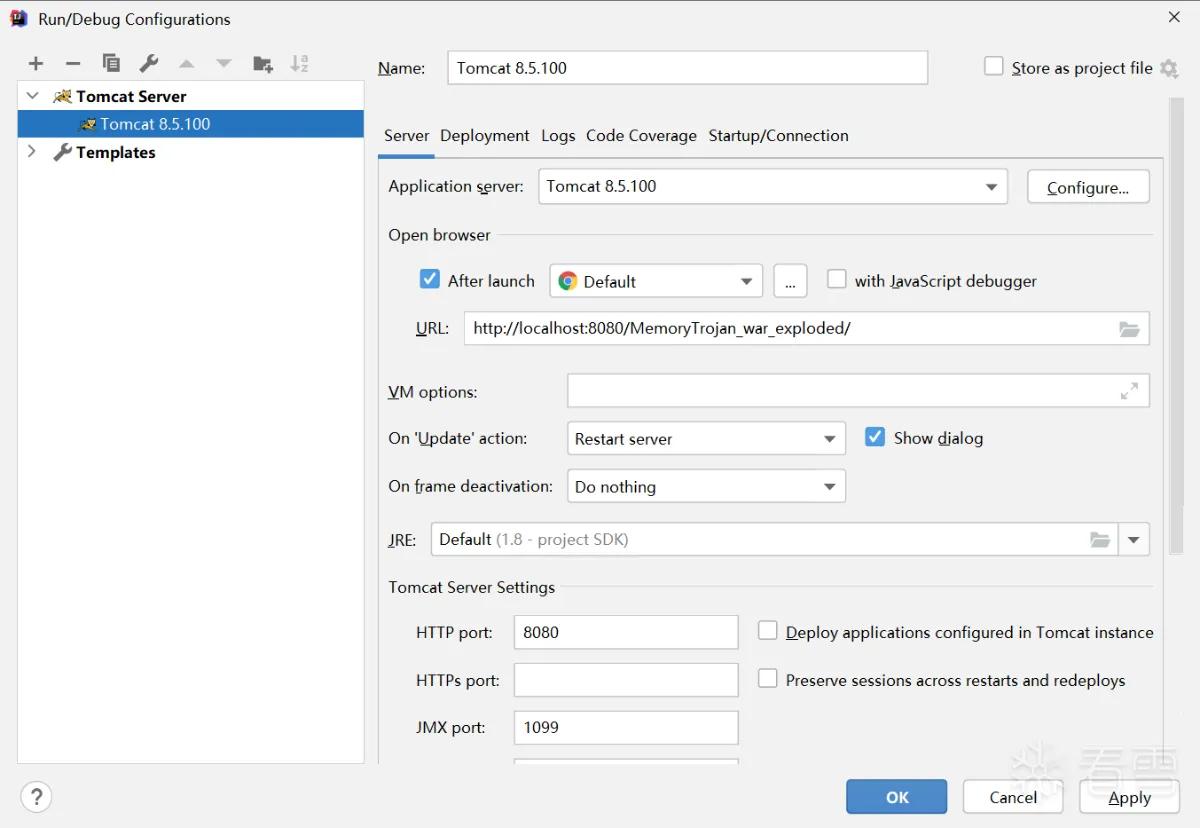This screenshot has width=1200, height=828.
Task: Select Tomcat 8.5.100 configuration in tree
Action: [191, 124]
